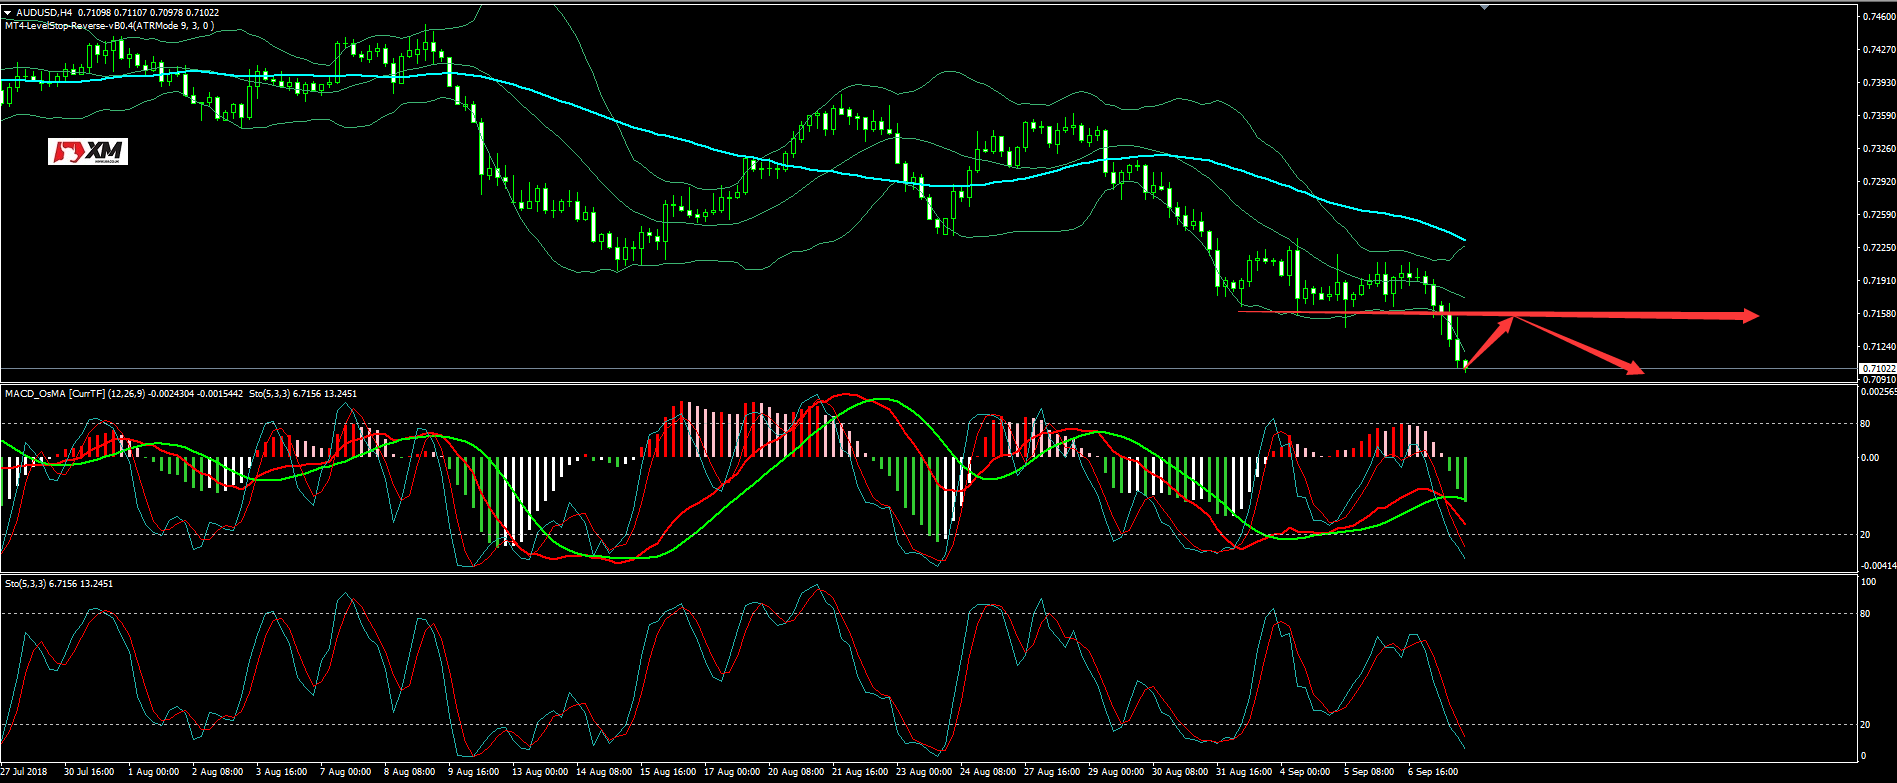This screenshot has height=783, width=1897.
Task: Open the AUDUSD,H4 chart title dropdown arrow
Action: [8, 13]
